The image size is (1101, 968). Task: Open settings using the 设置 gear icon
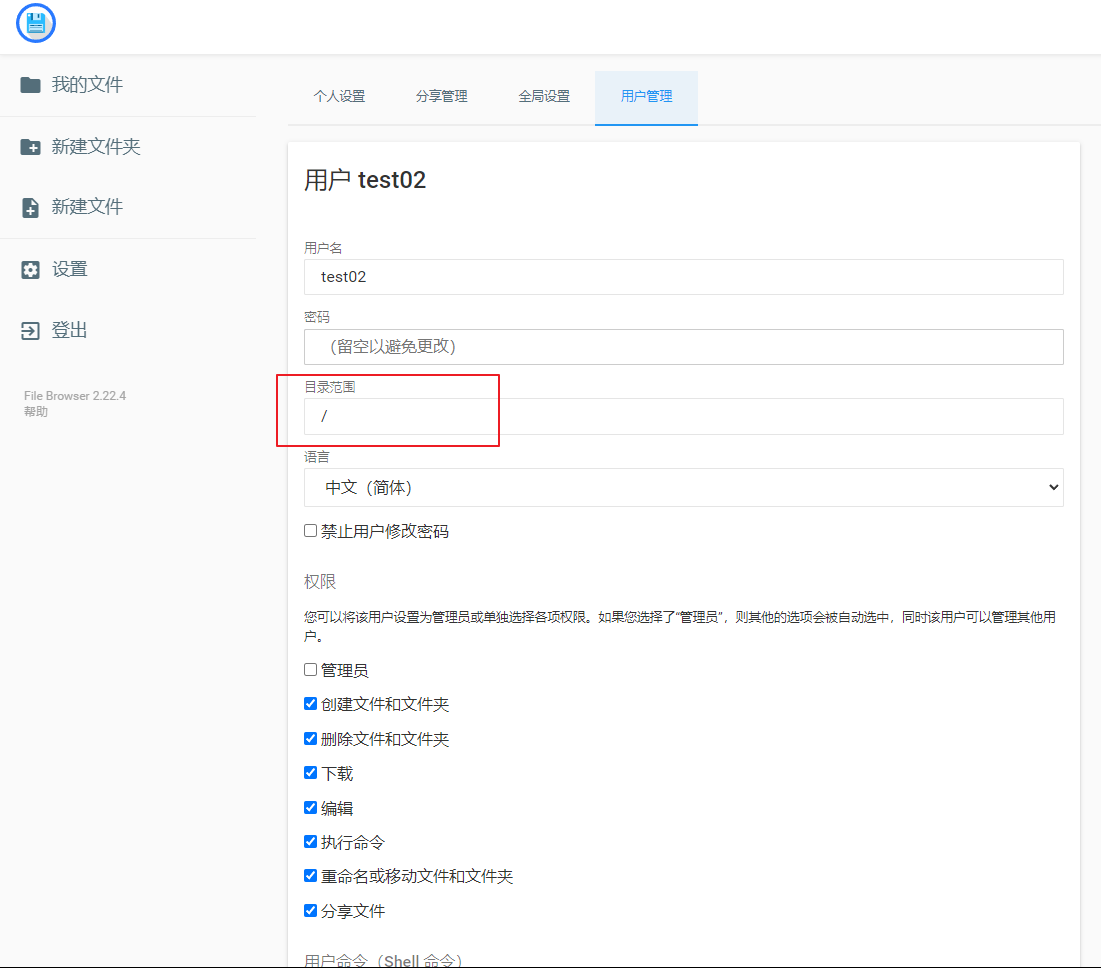coord(30,269)
